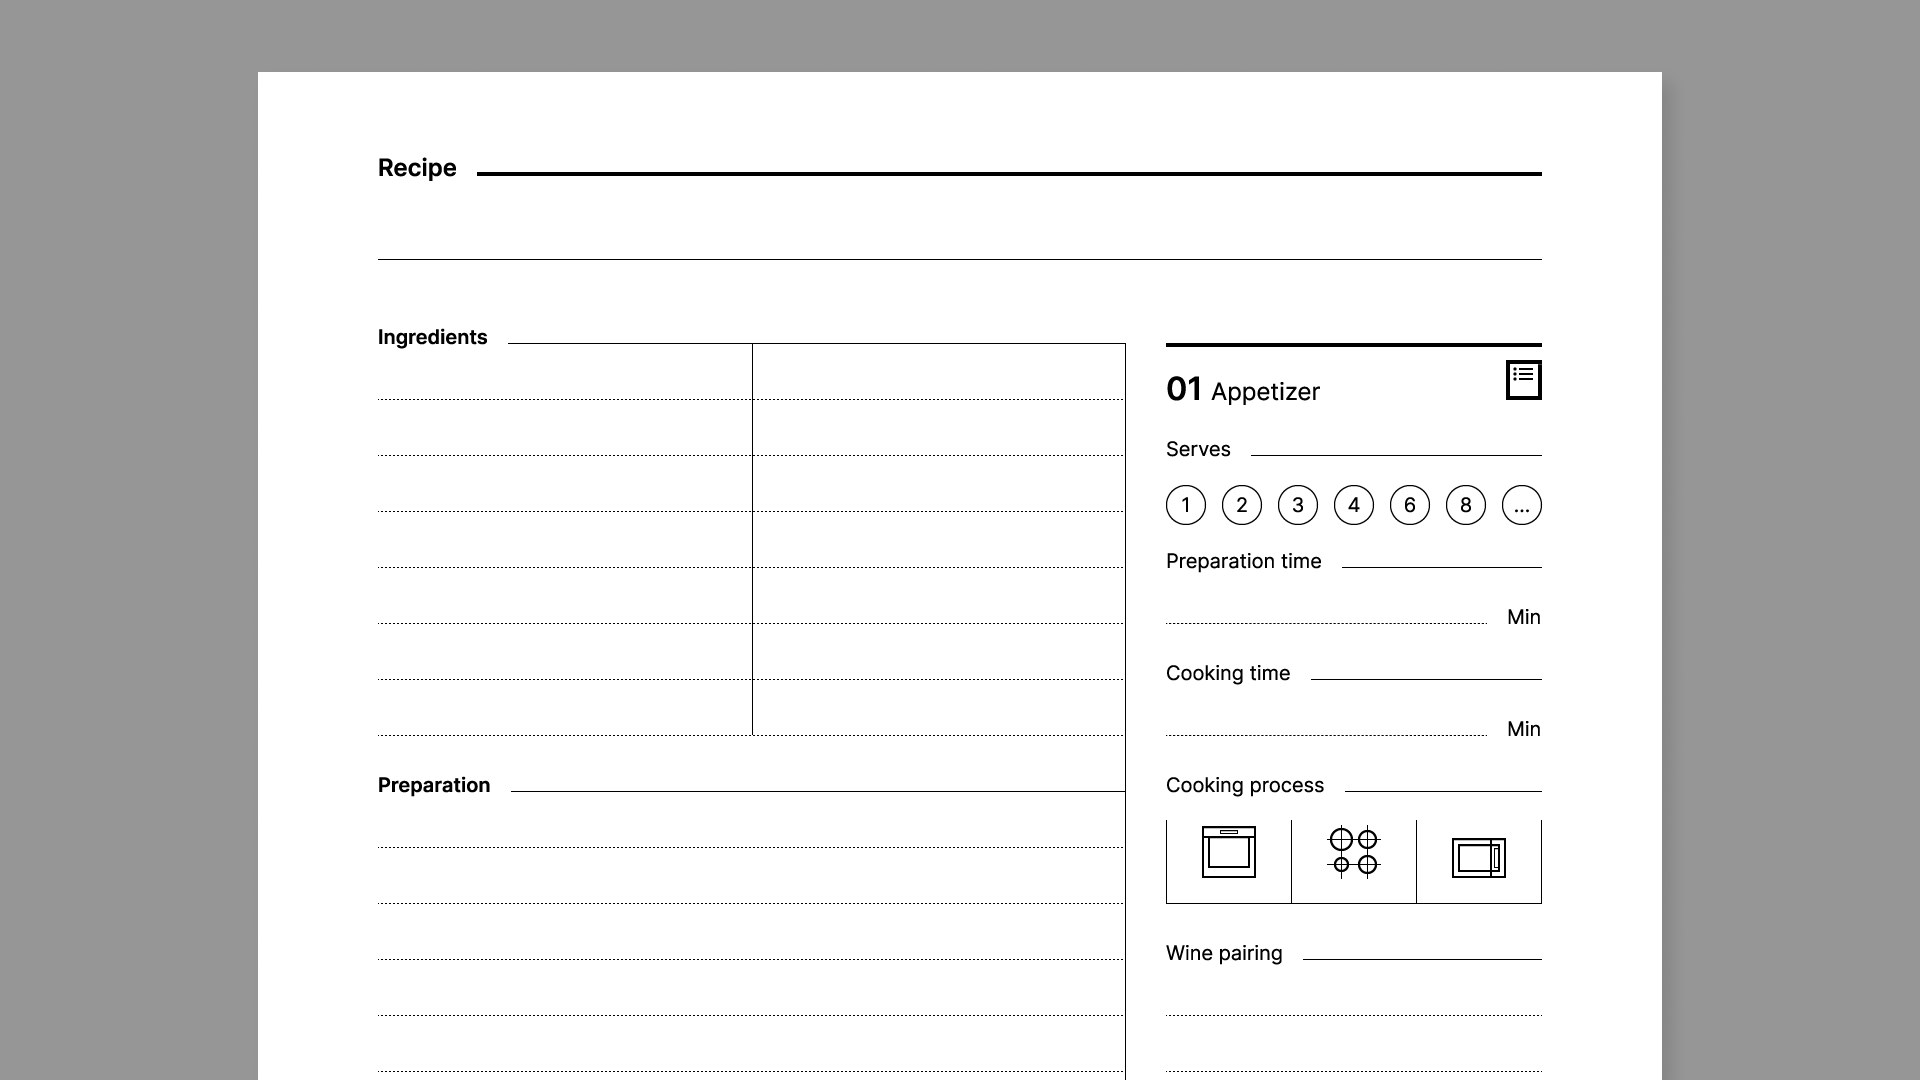Viewport: 1920px width, 1080px height.
Task: Choose serves 3 circle
Action: tap(1297, 505)
